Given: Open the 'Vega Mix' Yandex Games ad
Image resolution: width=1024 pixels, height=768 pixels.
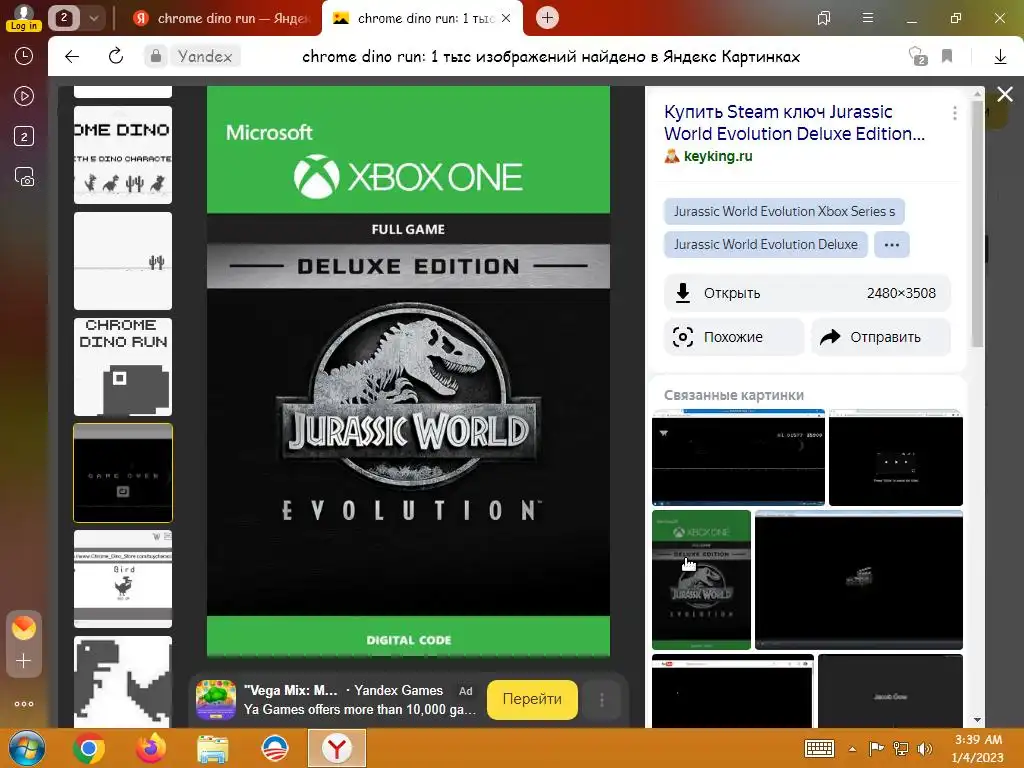Looking at the screenshot, I should (360, 699).
